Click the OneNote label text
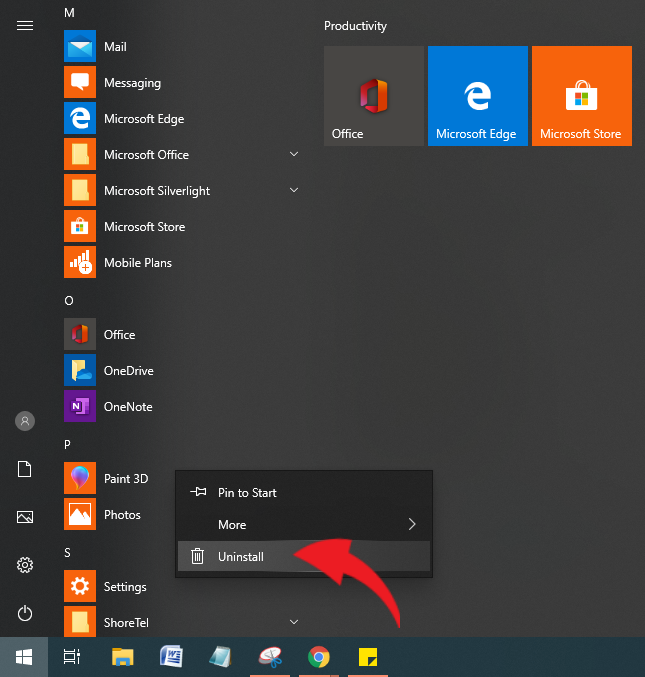 coord(128,407)
